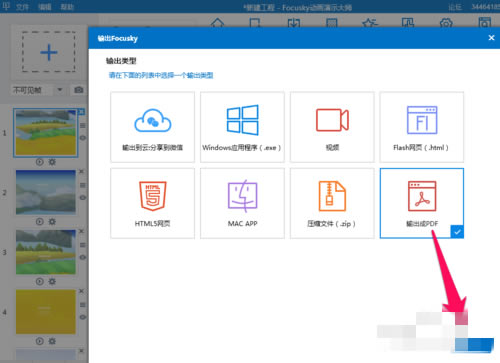Open frame 4 list menu icon

pos(83,304)
